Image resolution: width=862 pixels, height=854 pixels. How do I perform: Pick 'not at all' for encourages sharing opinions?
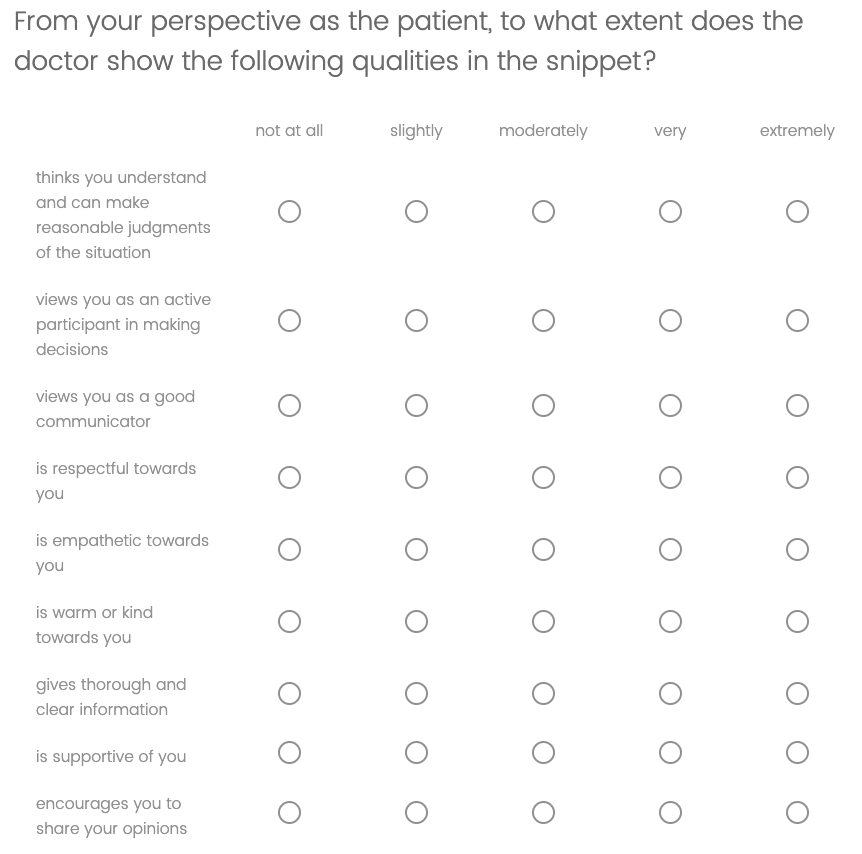click(x=289, y=813)
